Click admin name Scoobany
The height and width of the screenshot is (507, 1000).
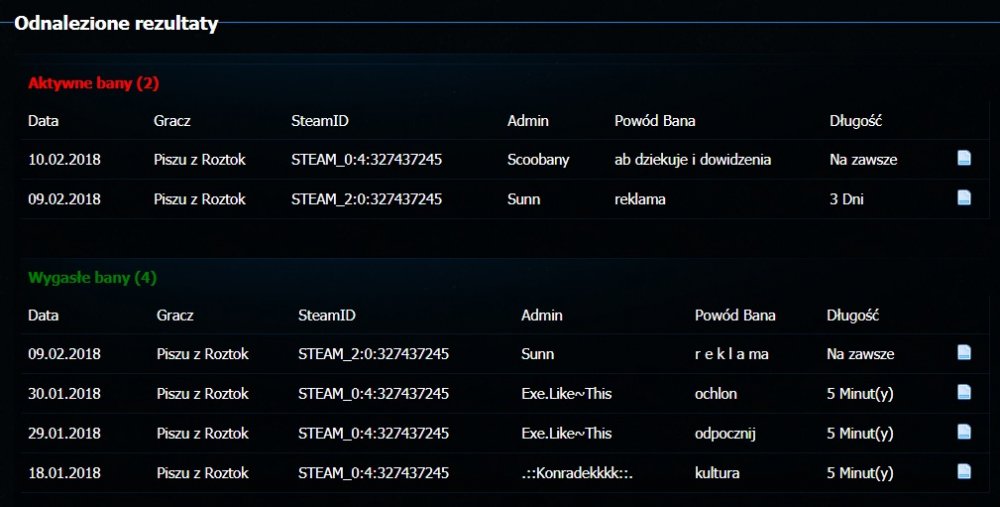538,159
